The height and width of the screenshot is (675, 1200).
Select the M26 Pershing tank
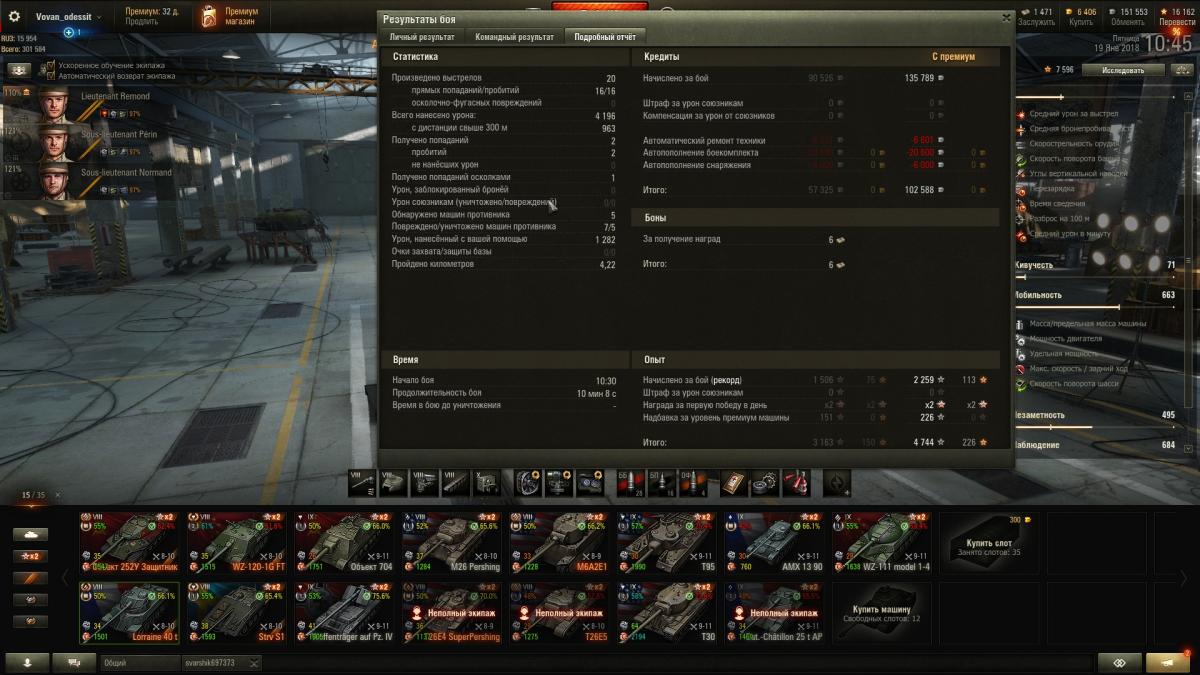452,543
